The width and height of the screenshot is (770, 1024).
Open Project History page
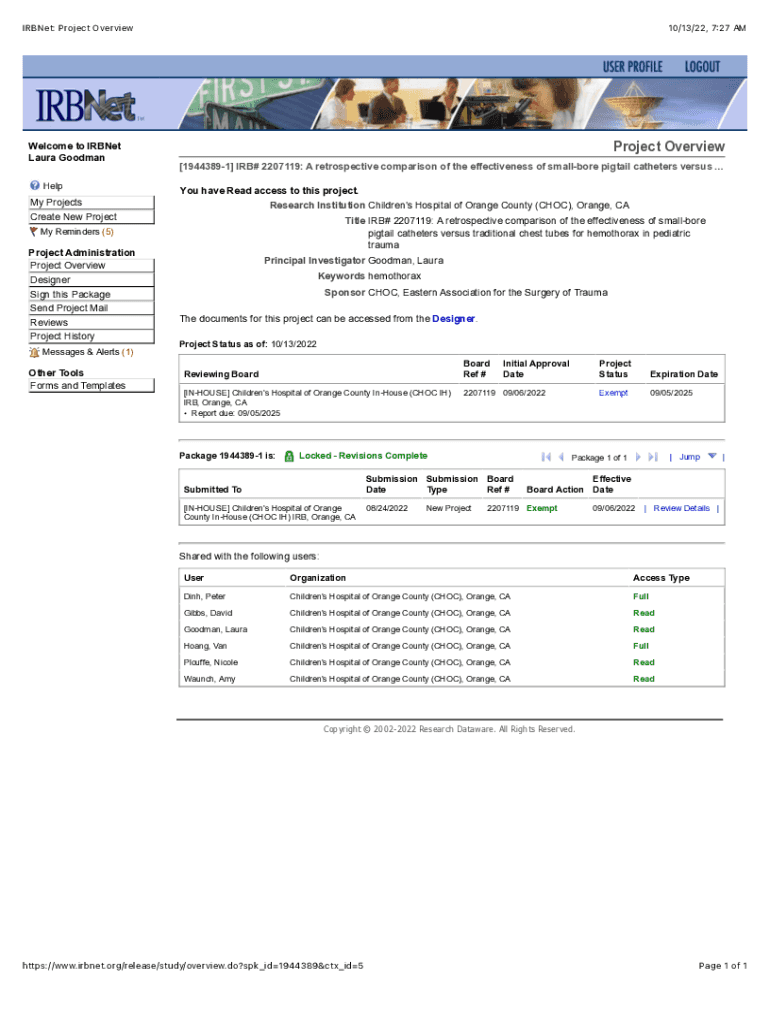[62, 337]
